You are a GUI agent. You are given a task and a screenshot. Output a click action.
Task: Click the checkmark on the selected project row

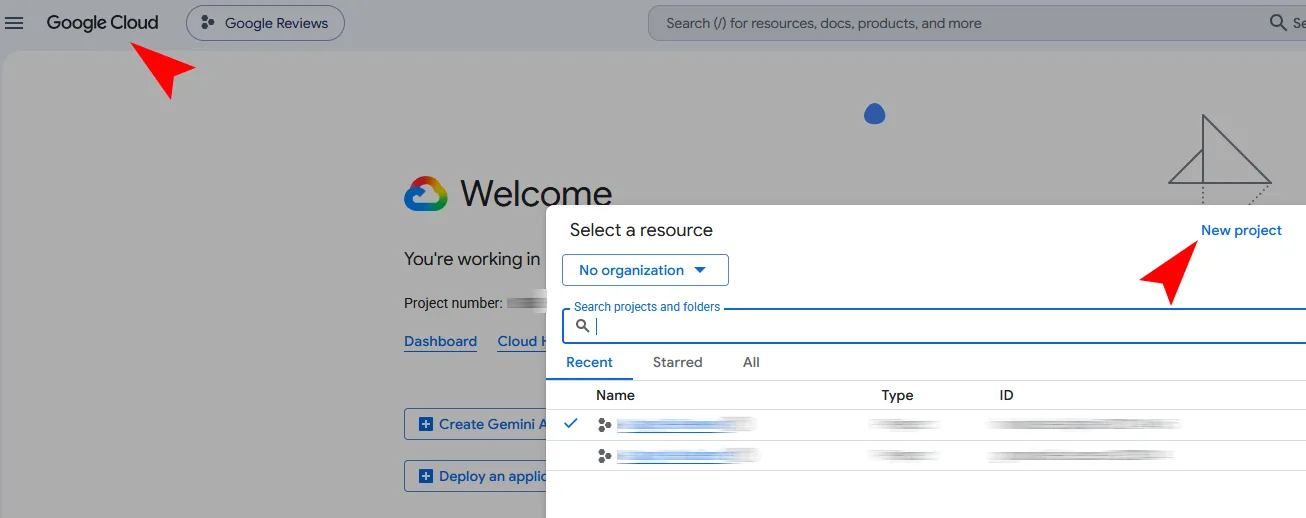point(571,424)
